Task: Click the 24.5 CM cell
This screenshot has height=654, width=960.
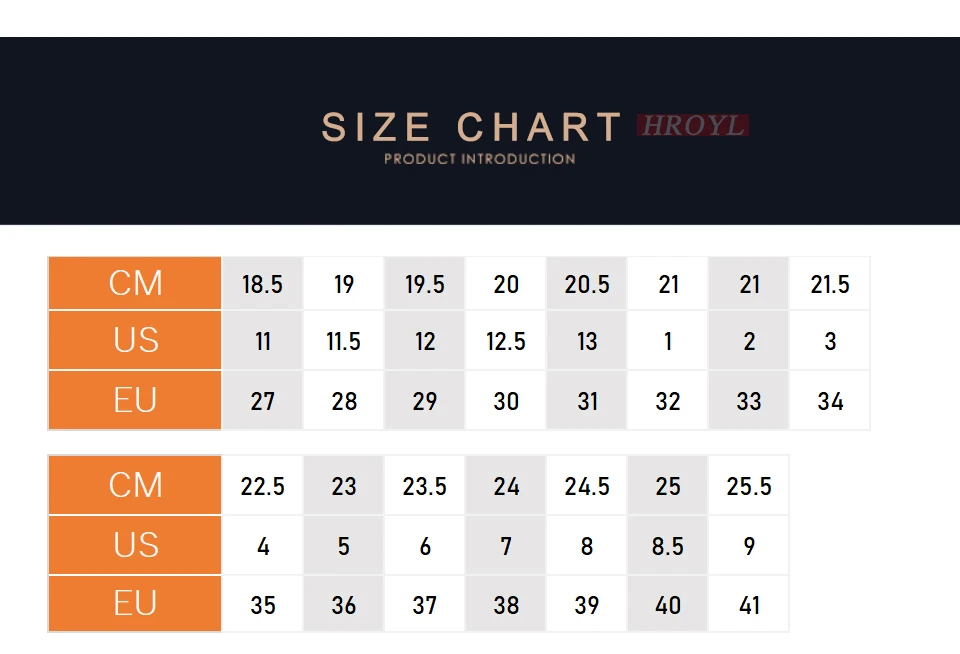Action: pyautogui.click(x=587, y=486)
